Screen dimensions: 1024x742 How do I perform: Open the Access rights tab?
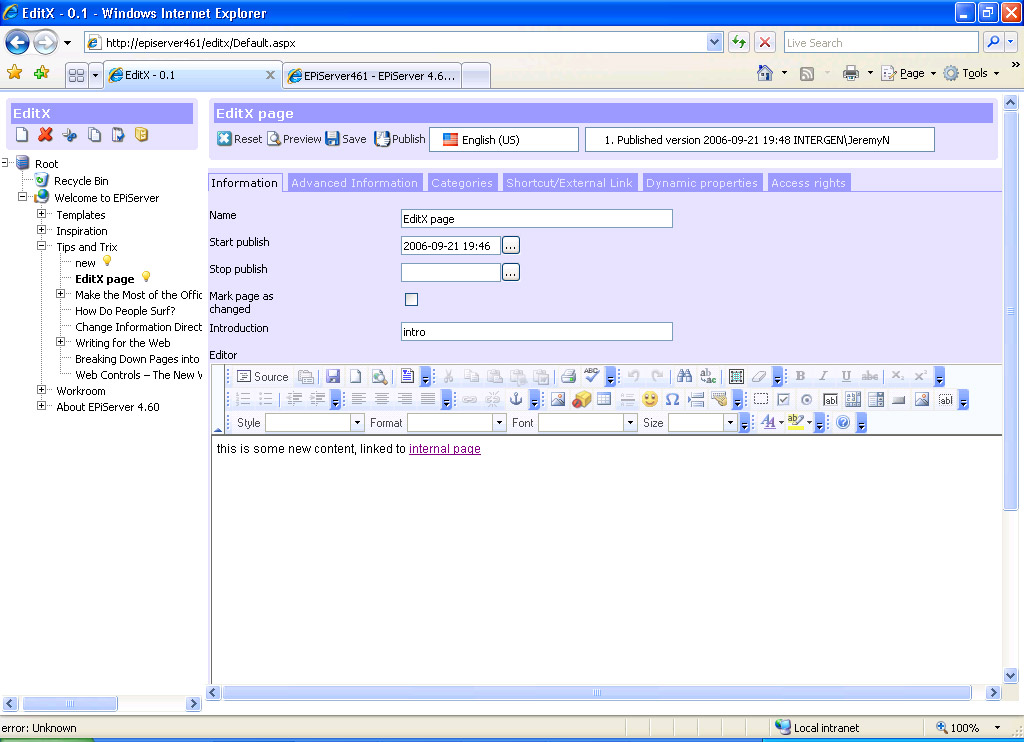pos(808,183)
